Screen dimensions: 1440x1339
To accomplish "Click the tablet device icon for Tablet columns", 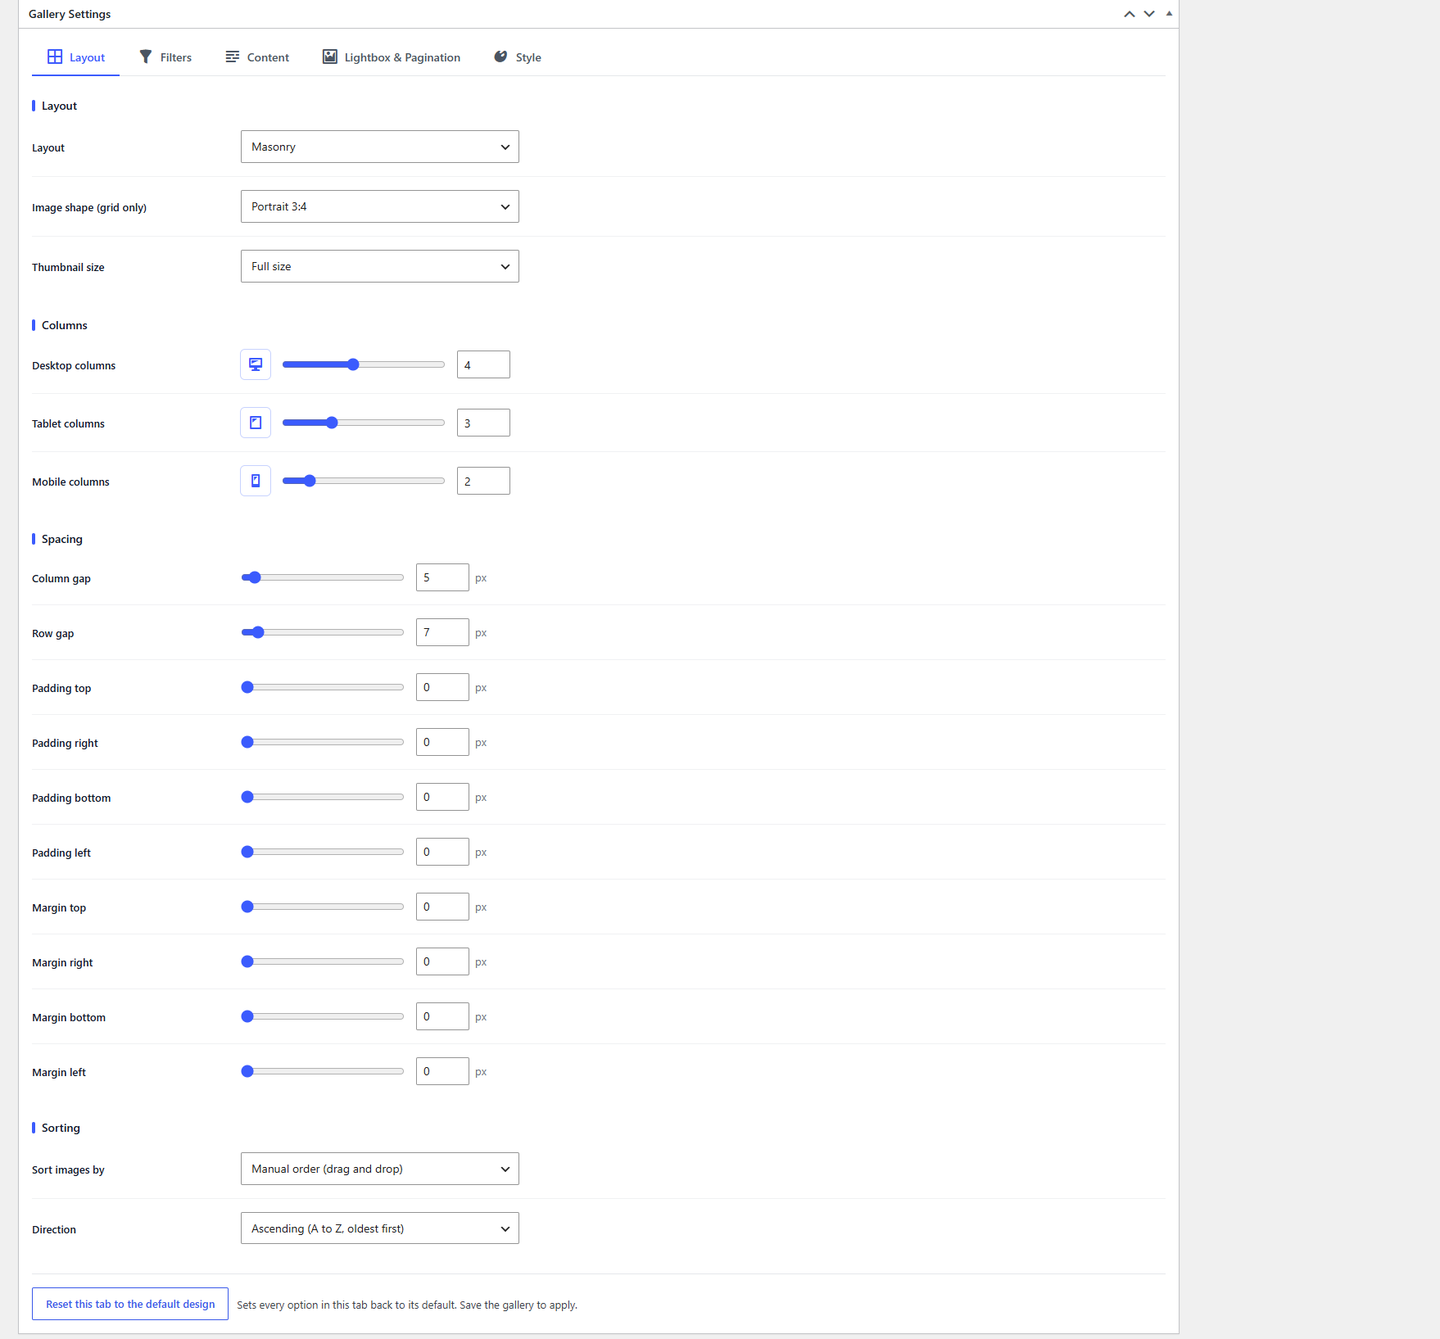I will [256, 423].
